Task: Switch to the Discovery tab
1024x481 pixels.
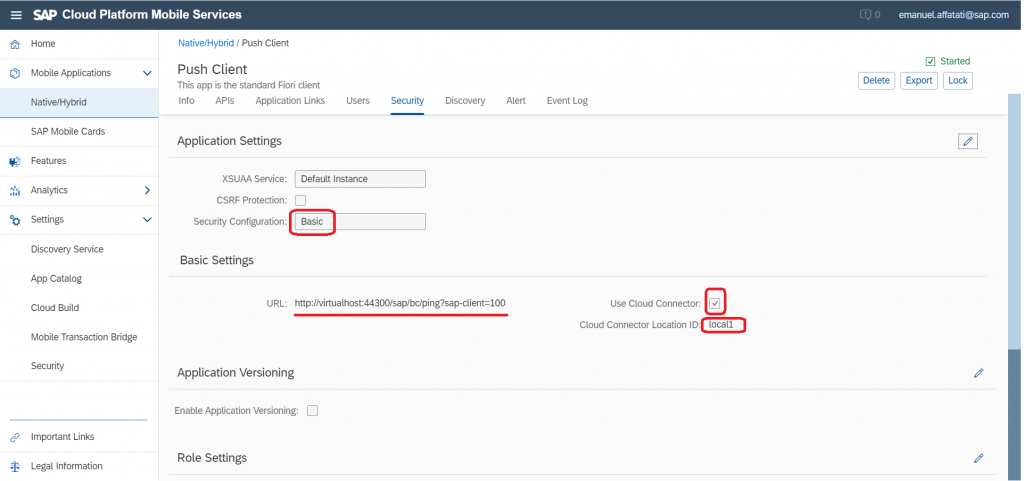Action: [x=465, y=101]
